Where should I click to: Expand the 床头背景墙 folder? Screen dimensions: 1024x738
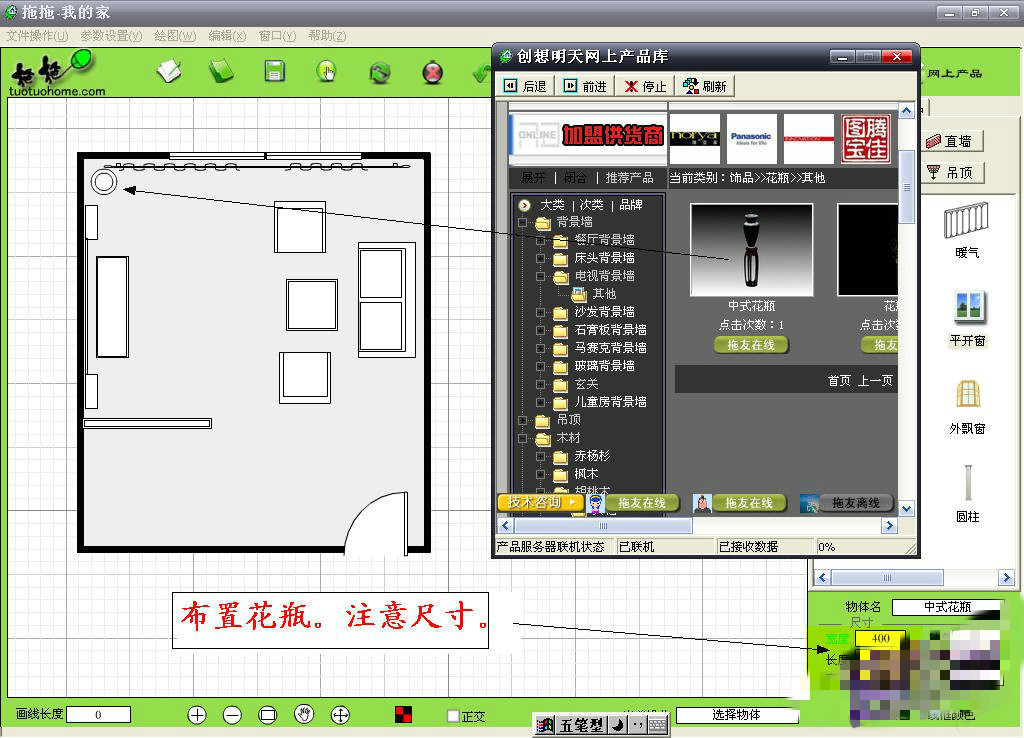[540, 259]
